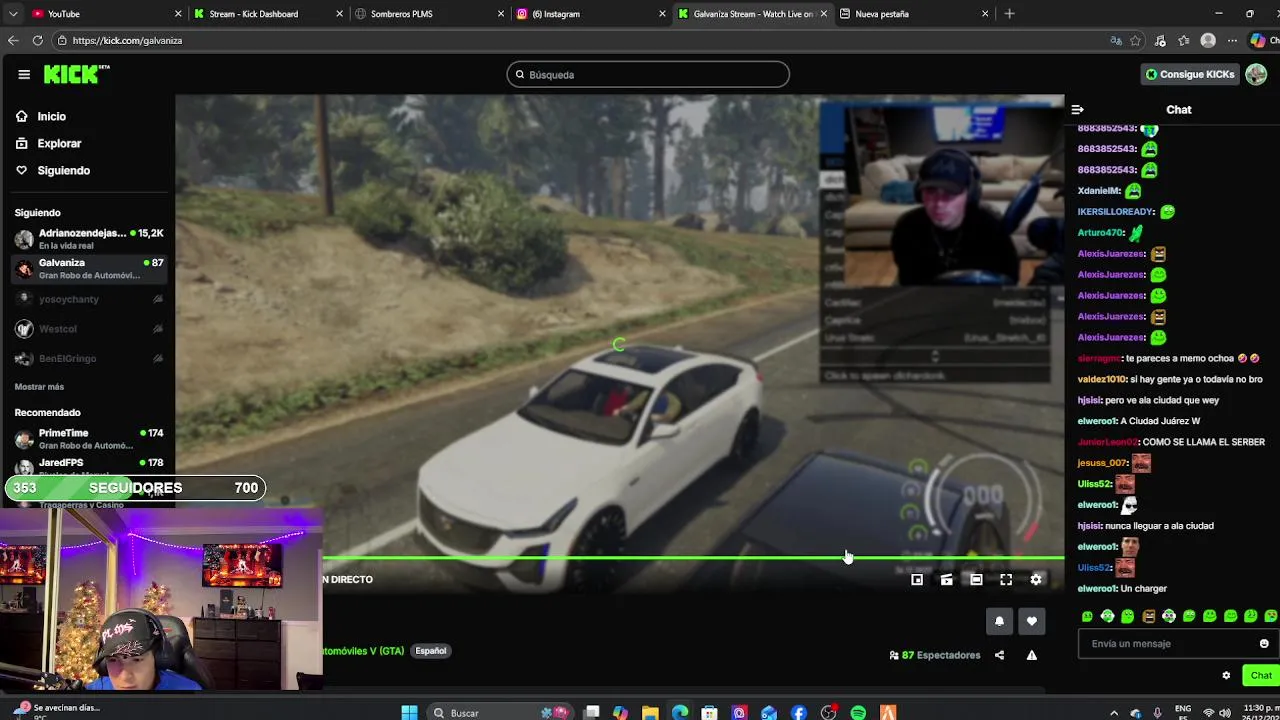
Task: Collapse the chat panel with arrow icon
Action: (x=1077, y=110)
